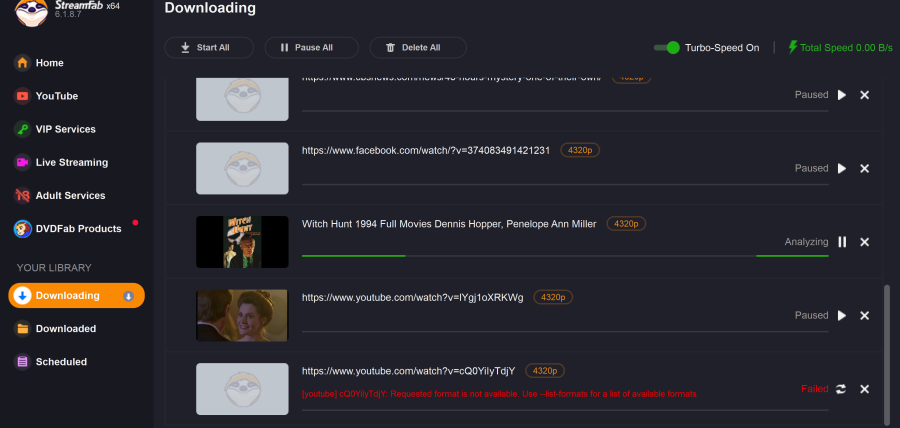Click the 4320p badge on Facebook video
Screen dimensions: 900x428
click(x=580, y=150)
